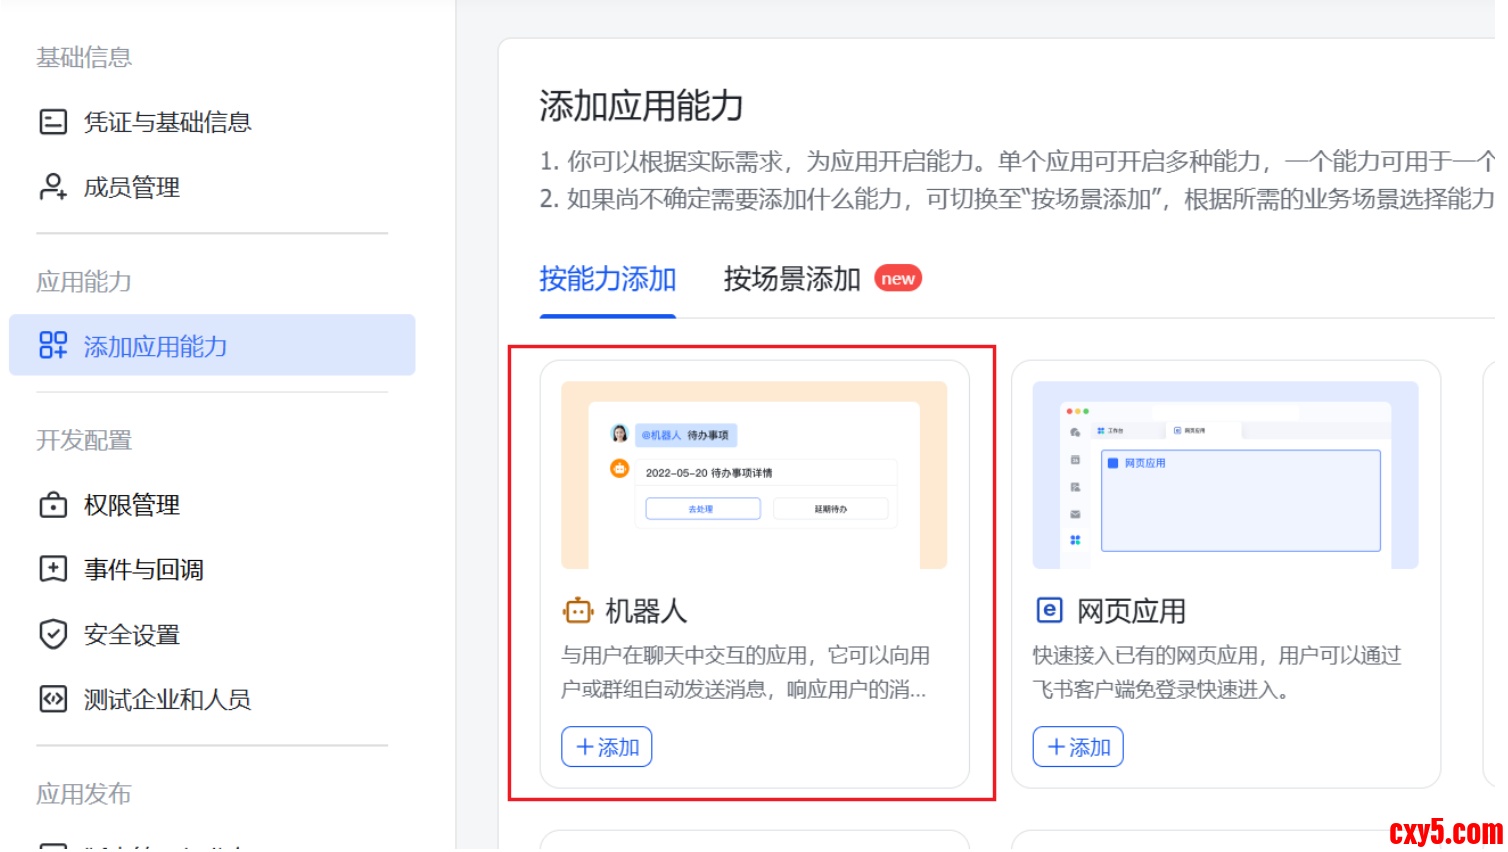Click the 测试企业和人员 code icon
Viewport: 1508px width, 852px height.
[53, 699]
